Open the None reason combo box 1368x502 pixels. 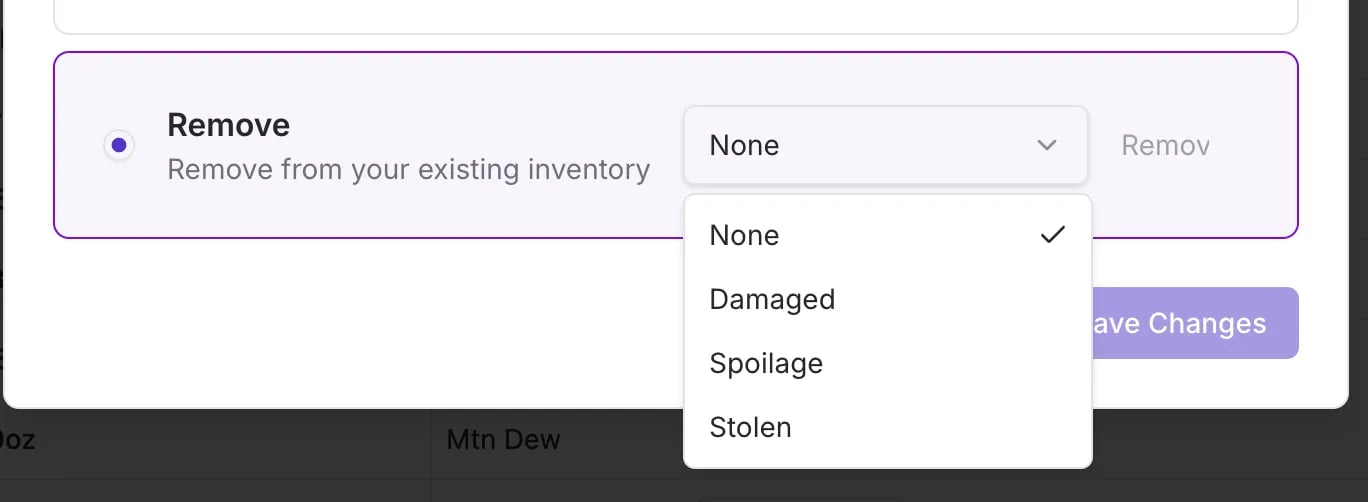point(886,146)
